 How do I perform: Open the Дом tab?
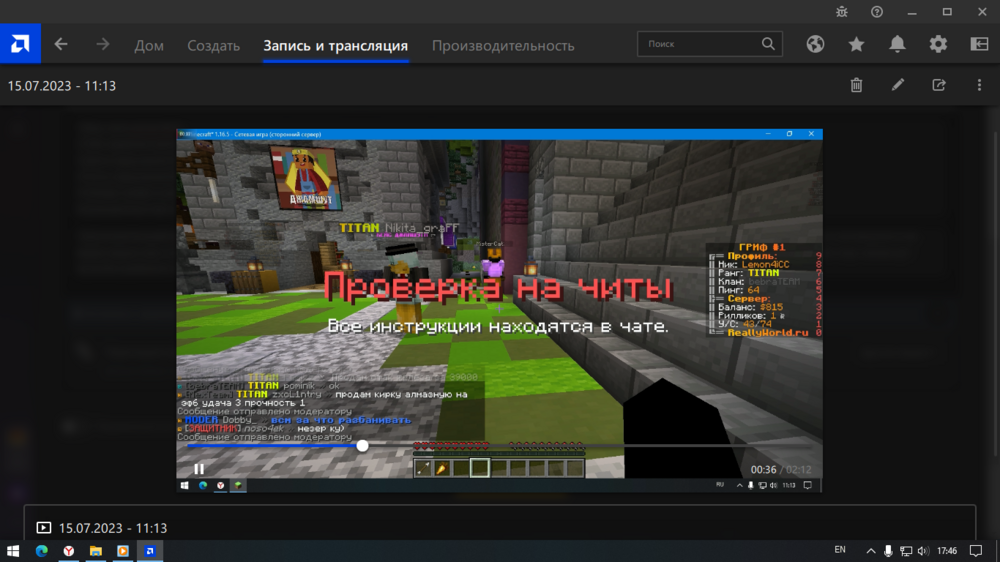149,45
